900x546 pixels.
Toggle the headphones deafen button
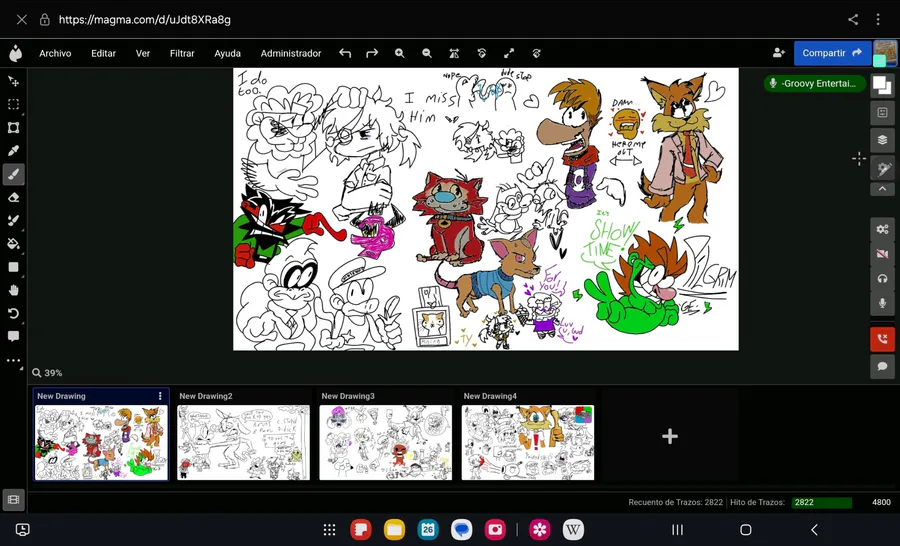[x=882, y=278]
